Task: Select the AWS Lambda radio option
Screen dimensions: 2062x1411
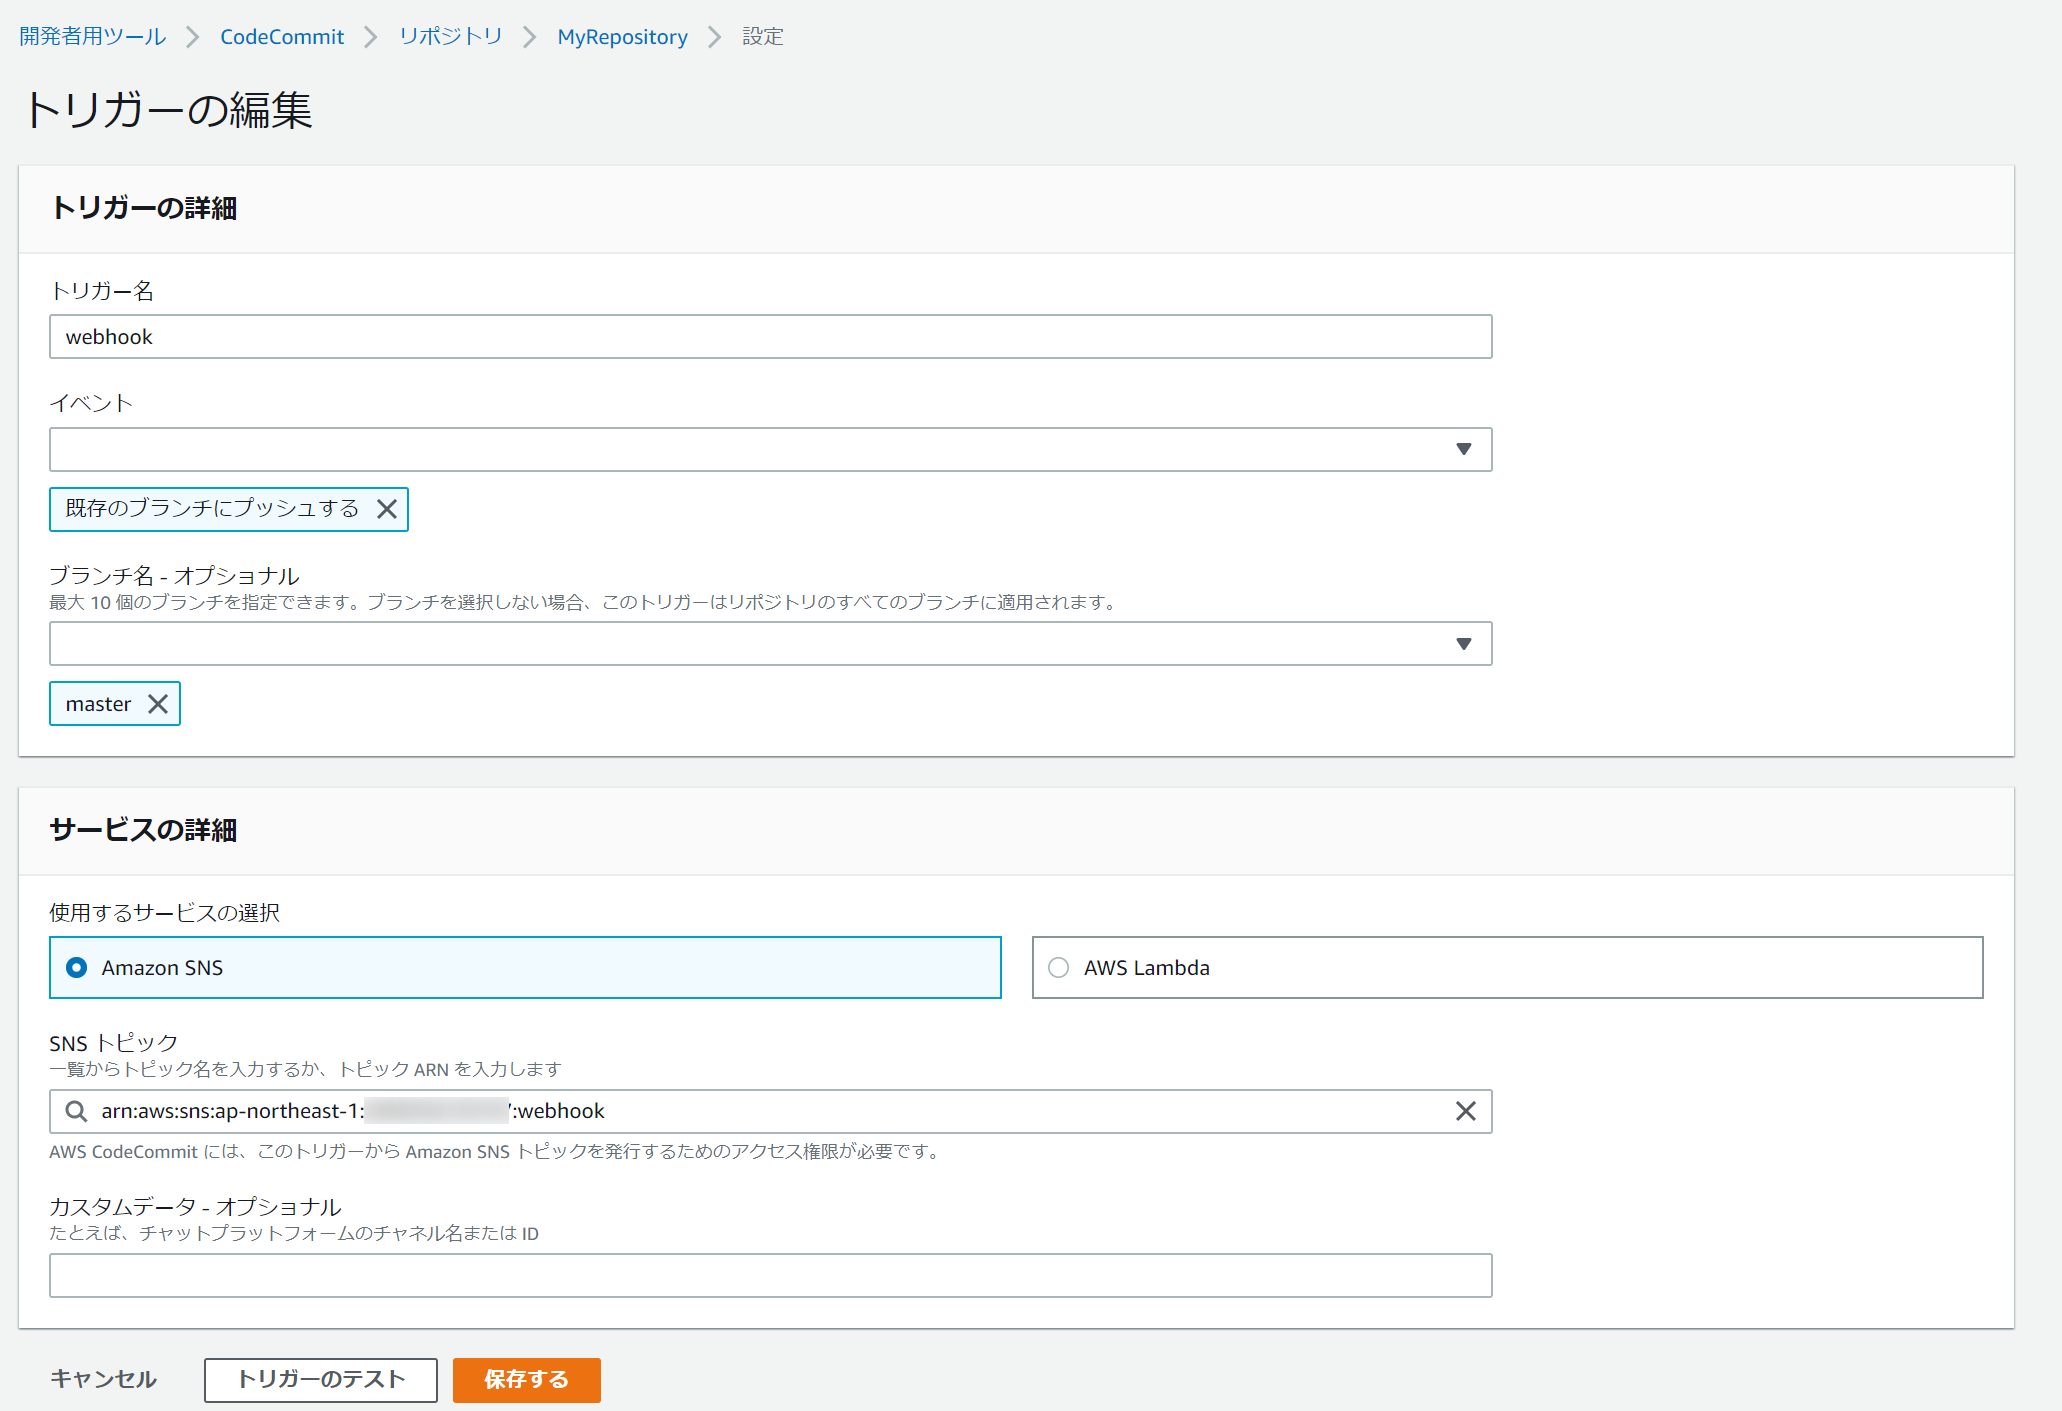Action: pyautogui.click(x=1059, y=967)
